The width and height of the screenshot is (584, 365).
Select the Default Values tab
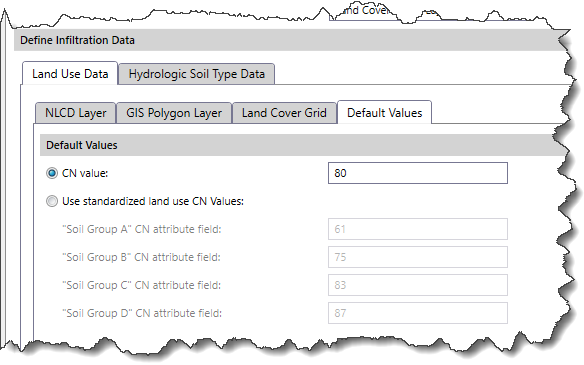tap(384, 112)
